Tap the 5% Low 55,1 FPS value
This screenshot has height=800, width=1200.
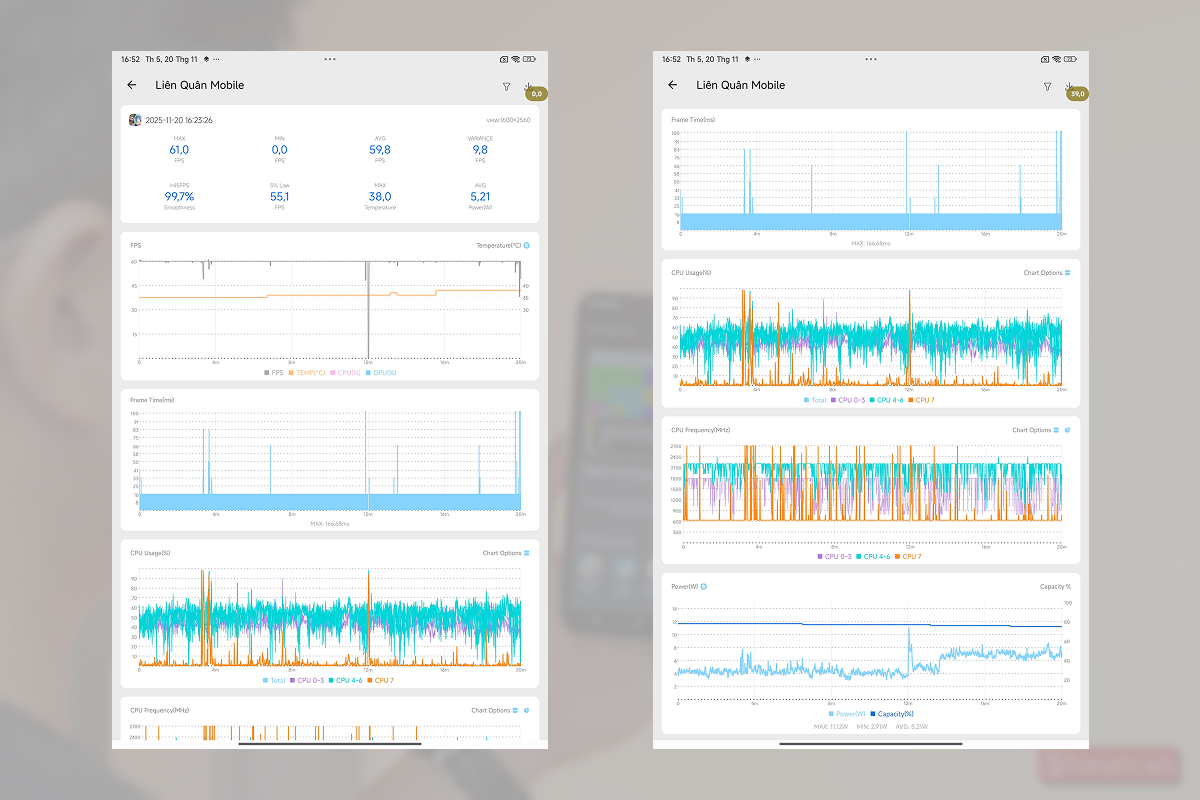click(x=279, y=197)
